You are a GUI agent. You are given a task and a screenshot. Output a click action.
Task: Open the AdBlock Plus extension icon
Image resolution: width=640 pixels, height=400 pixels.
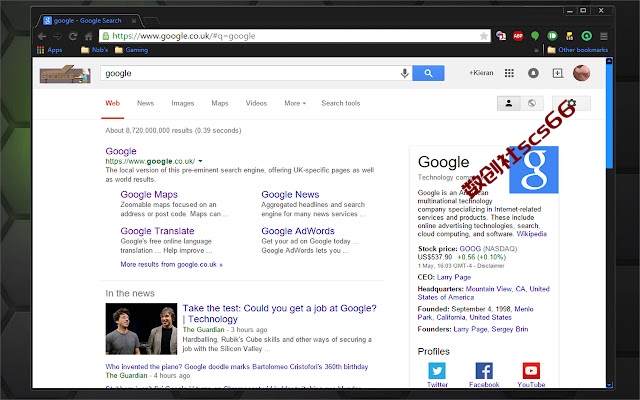click(x=518, y=36)
